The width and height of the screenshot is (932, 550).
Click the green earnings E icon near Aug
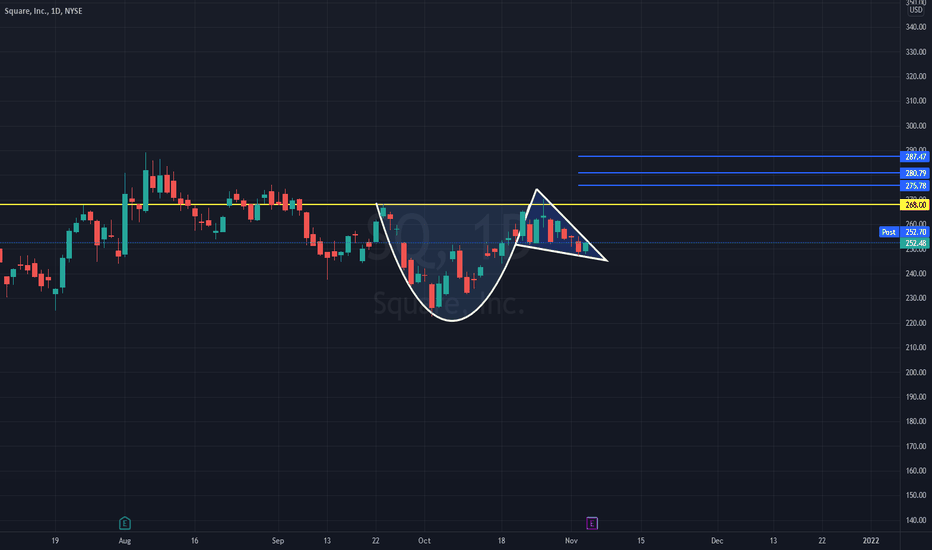[125, 523]
